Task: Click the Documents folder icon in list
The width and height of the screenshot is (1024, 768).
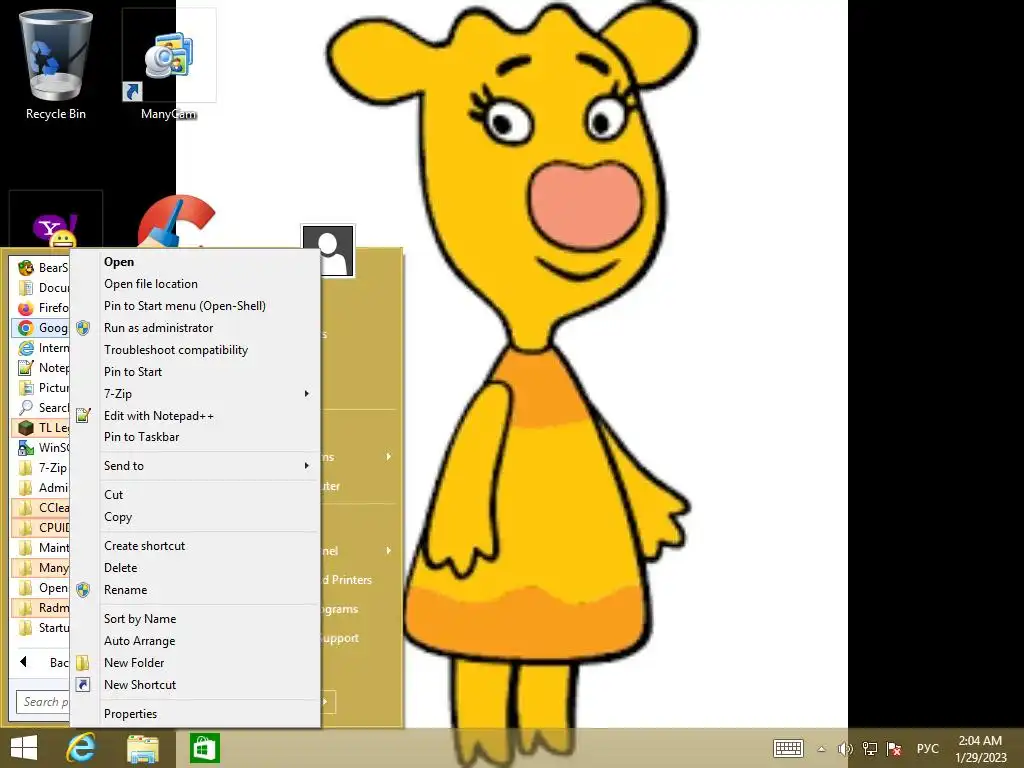Action: click(x=26, y=288)
